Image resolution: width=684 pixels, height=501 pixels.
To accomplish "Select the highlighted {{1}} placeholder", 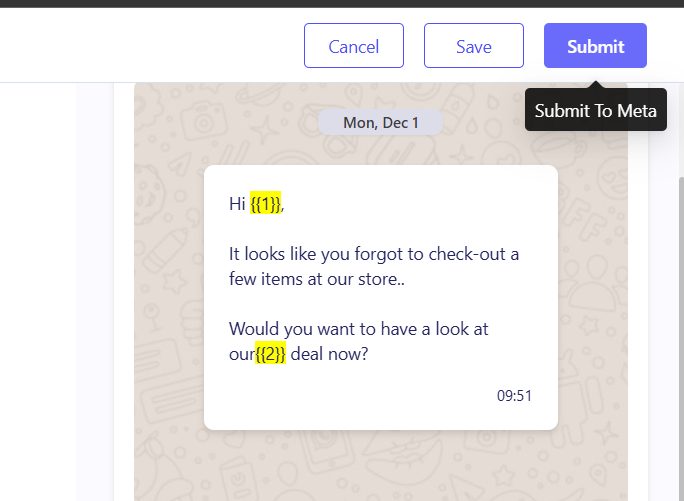I will [265, 204].
